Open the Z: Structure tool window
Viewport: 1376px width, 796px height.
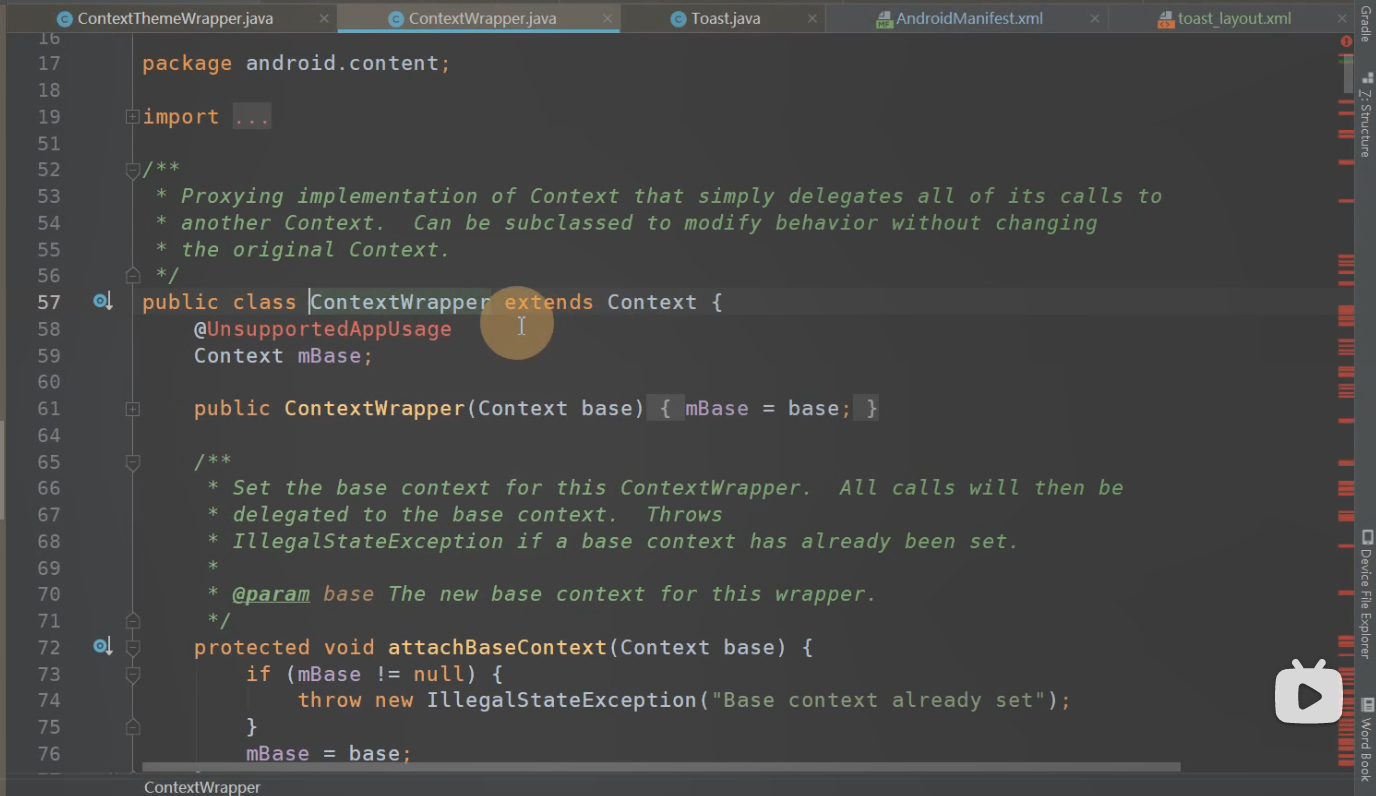[x=1366, y=116]
